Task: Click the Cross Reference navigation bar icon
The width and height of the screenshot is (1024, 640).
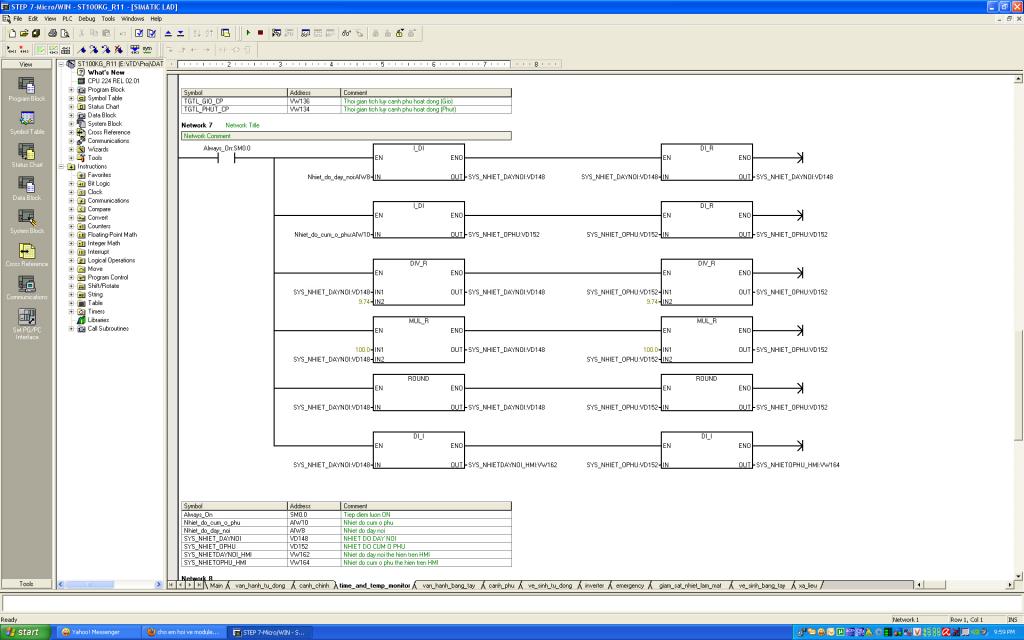Action: tap(26, 253)
